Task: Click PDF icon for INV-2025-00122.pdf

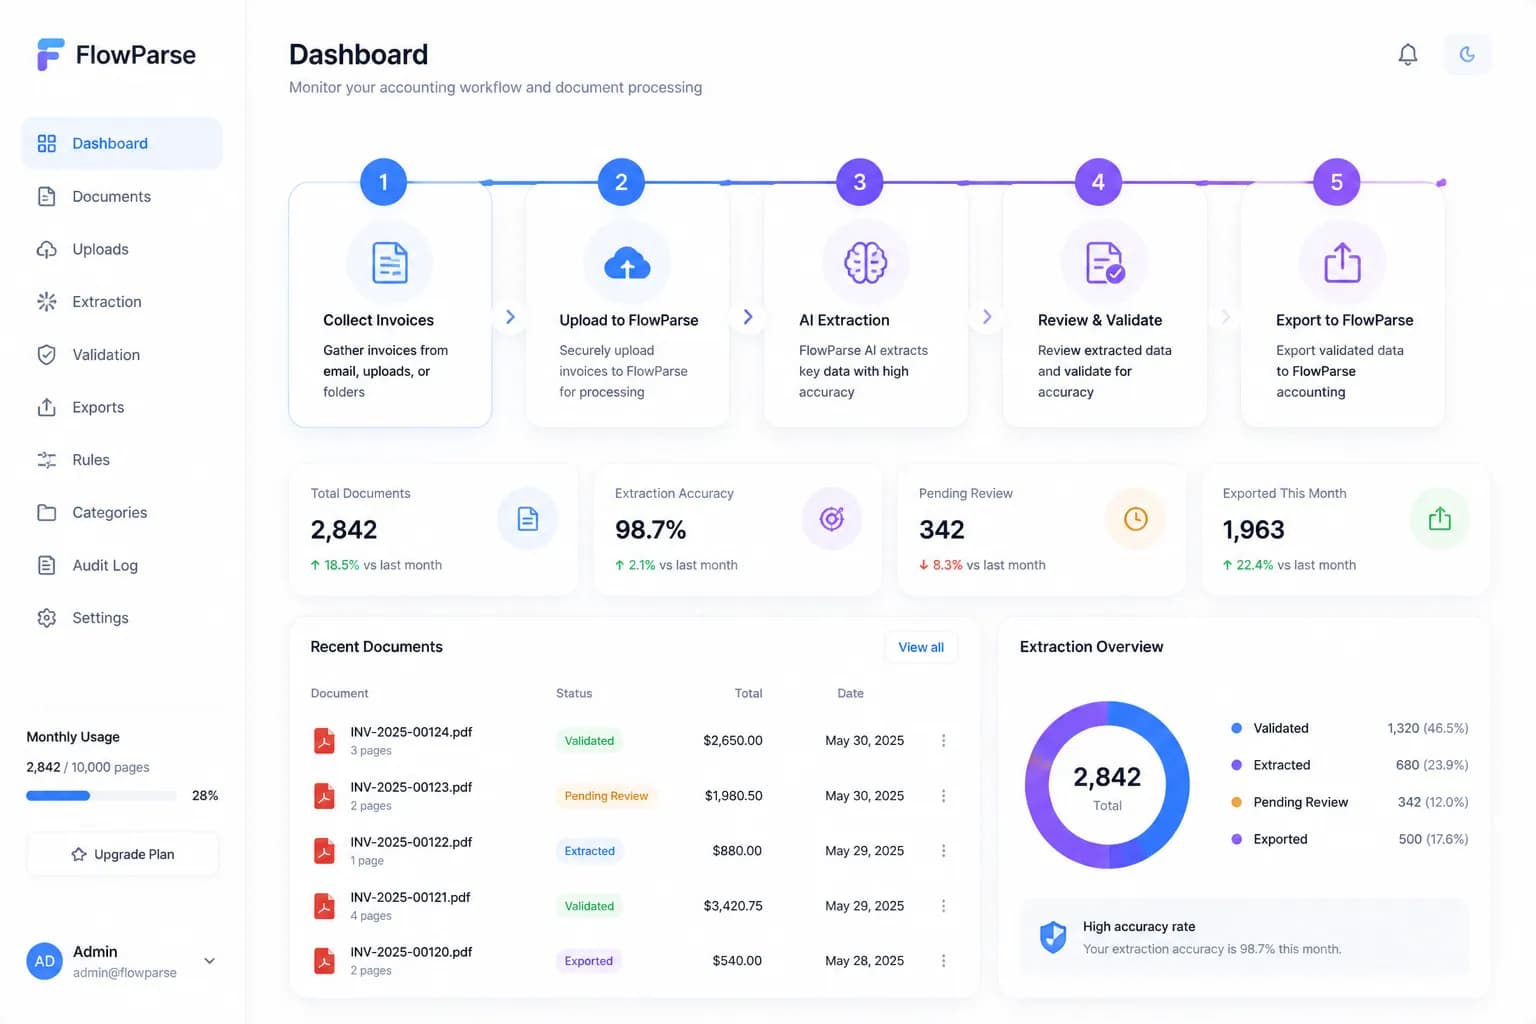Action: [x=324, y=851]
